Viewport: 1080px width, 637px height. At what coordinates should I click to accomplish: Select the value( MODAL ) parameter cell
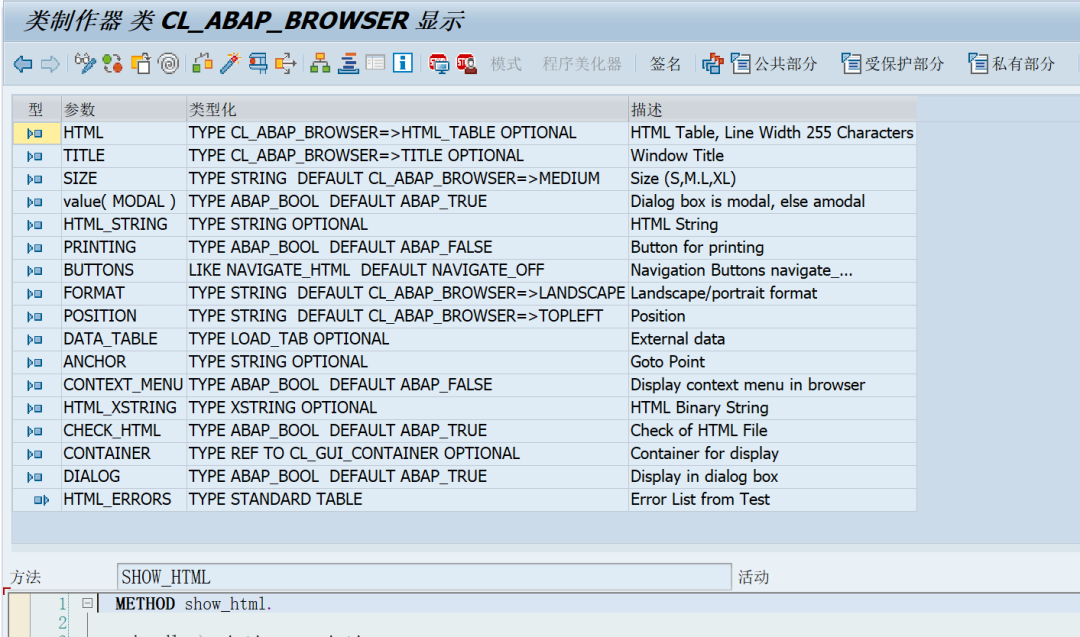click(x=123, y=202)
